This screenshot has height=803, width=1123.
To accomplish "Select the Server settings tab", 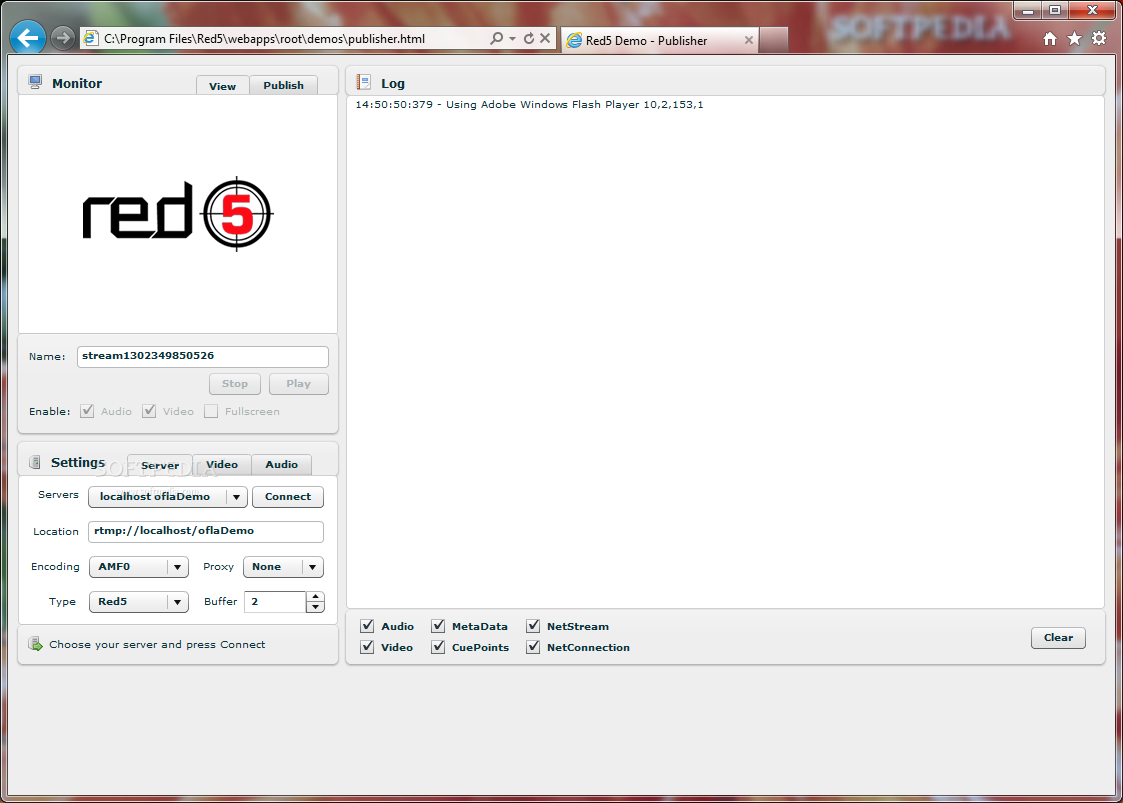I will point(160,465).
